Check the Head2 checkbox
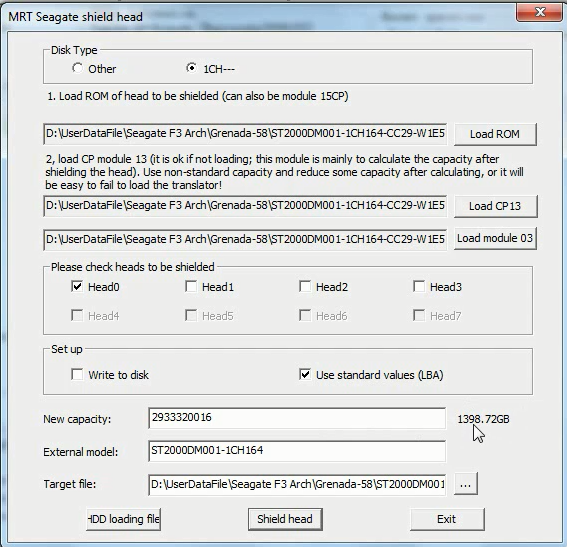 305,287
